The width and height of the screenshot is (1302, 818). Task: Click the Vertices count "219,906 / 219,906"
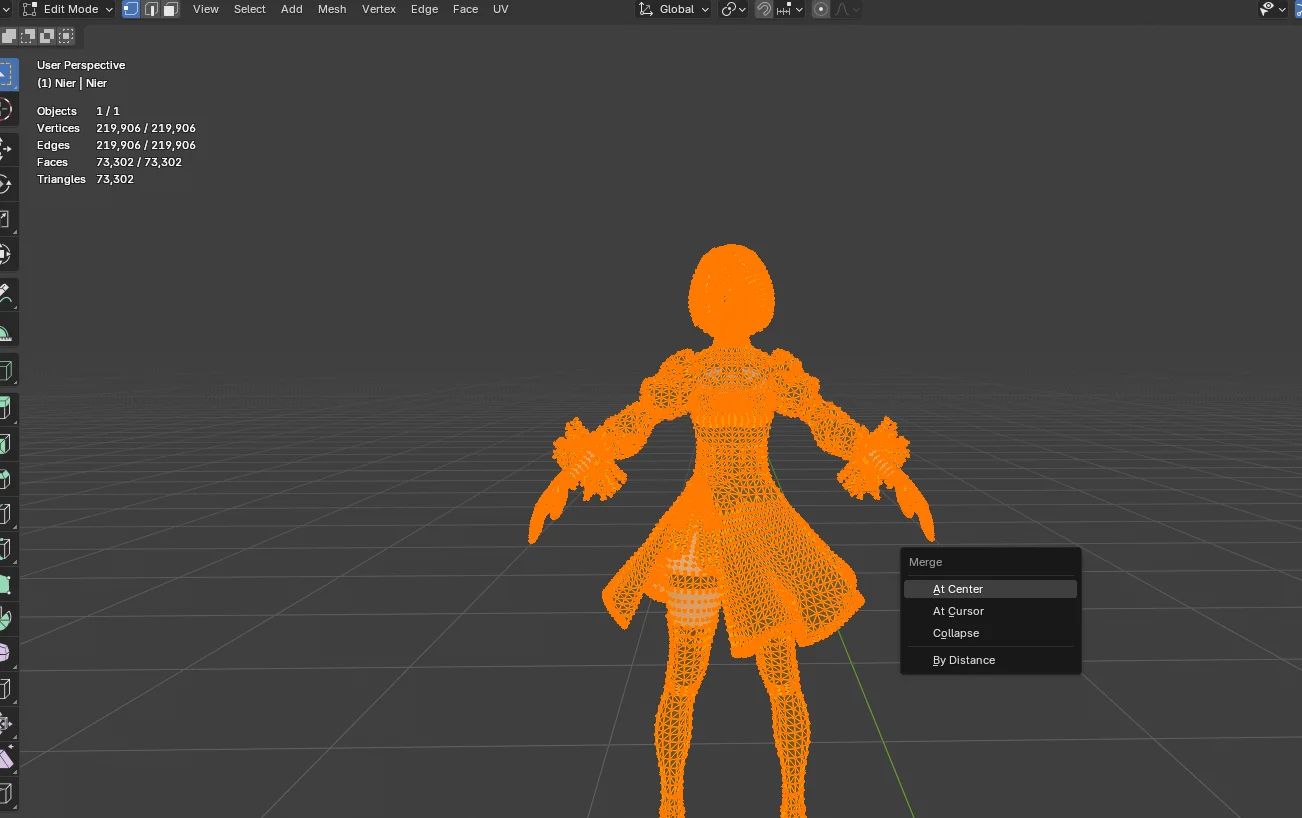point(146,128)
